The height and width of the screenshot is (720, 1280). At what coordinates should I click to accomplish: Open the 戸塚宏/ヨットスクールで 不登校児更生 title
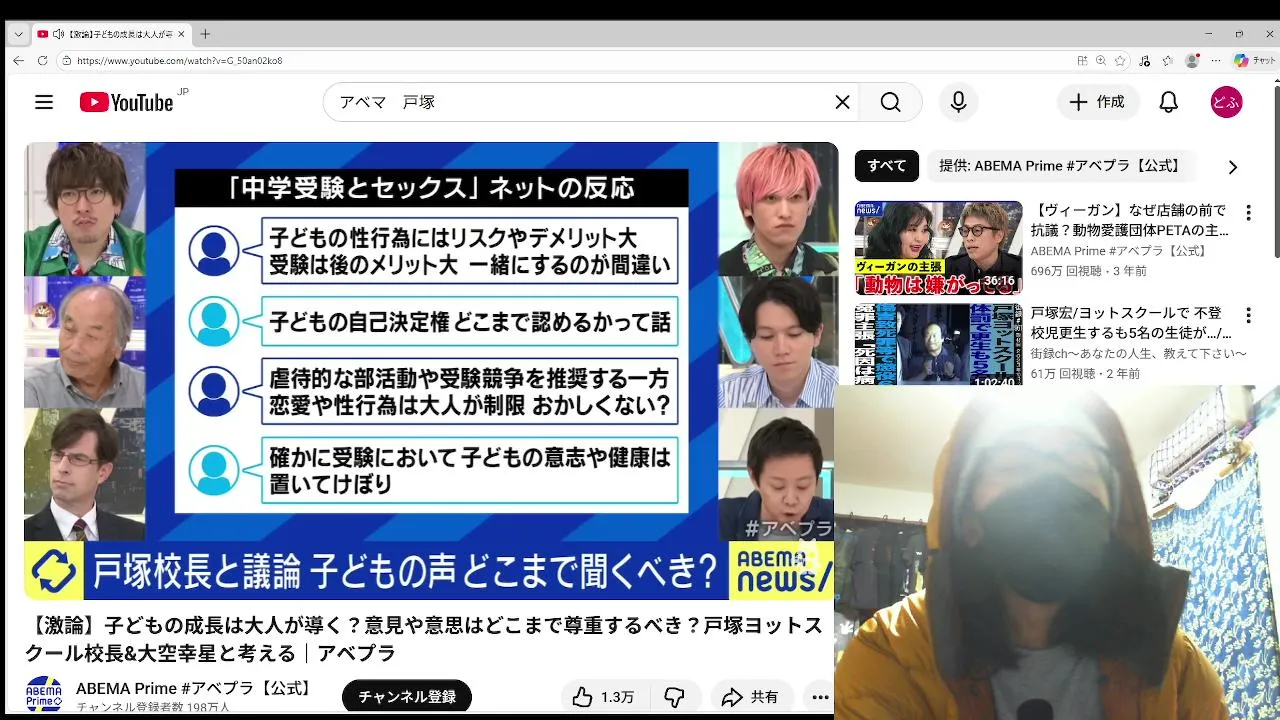[x=1131, y=323]
